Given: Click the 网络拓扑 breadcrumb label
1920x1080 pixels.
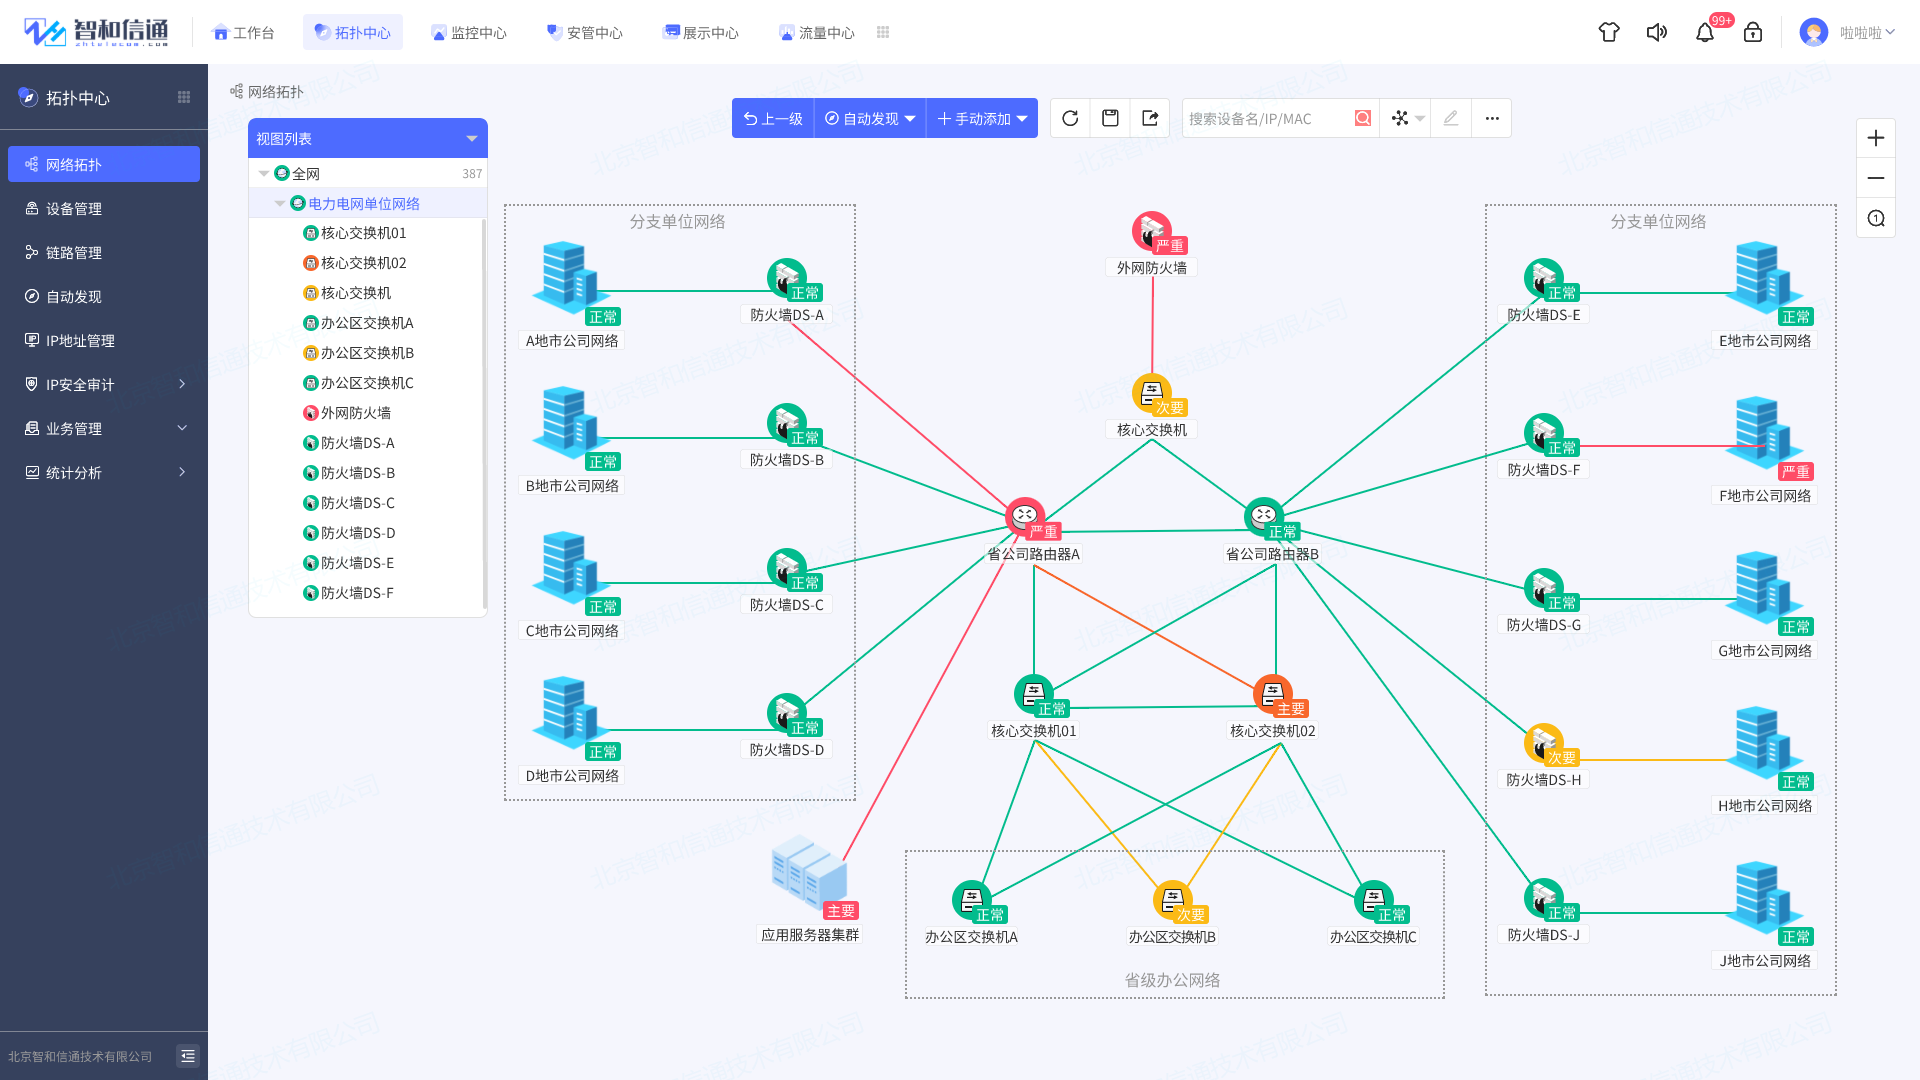Looking at the screenshot, I should point(276,91).
